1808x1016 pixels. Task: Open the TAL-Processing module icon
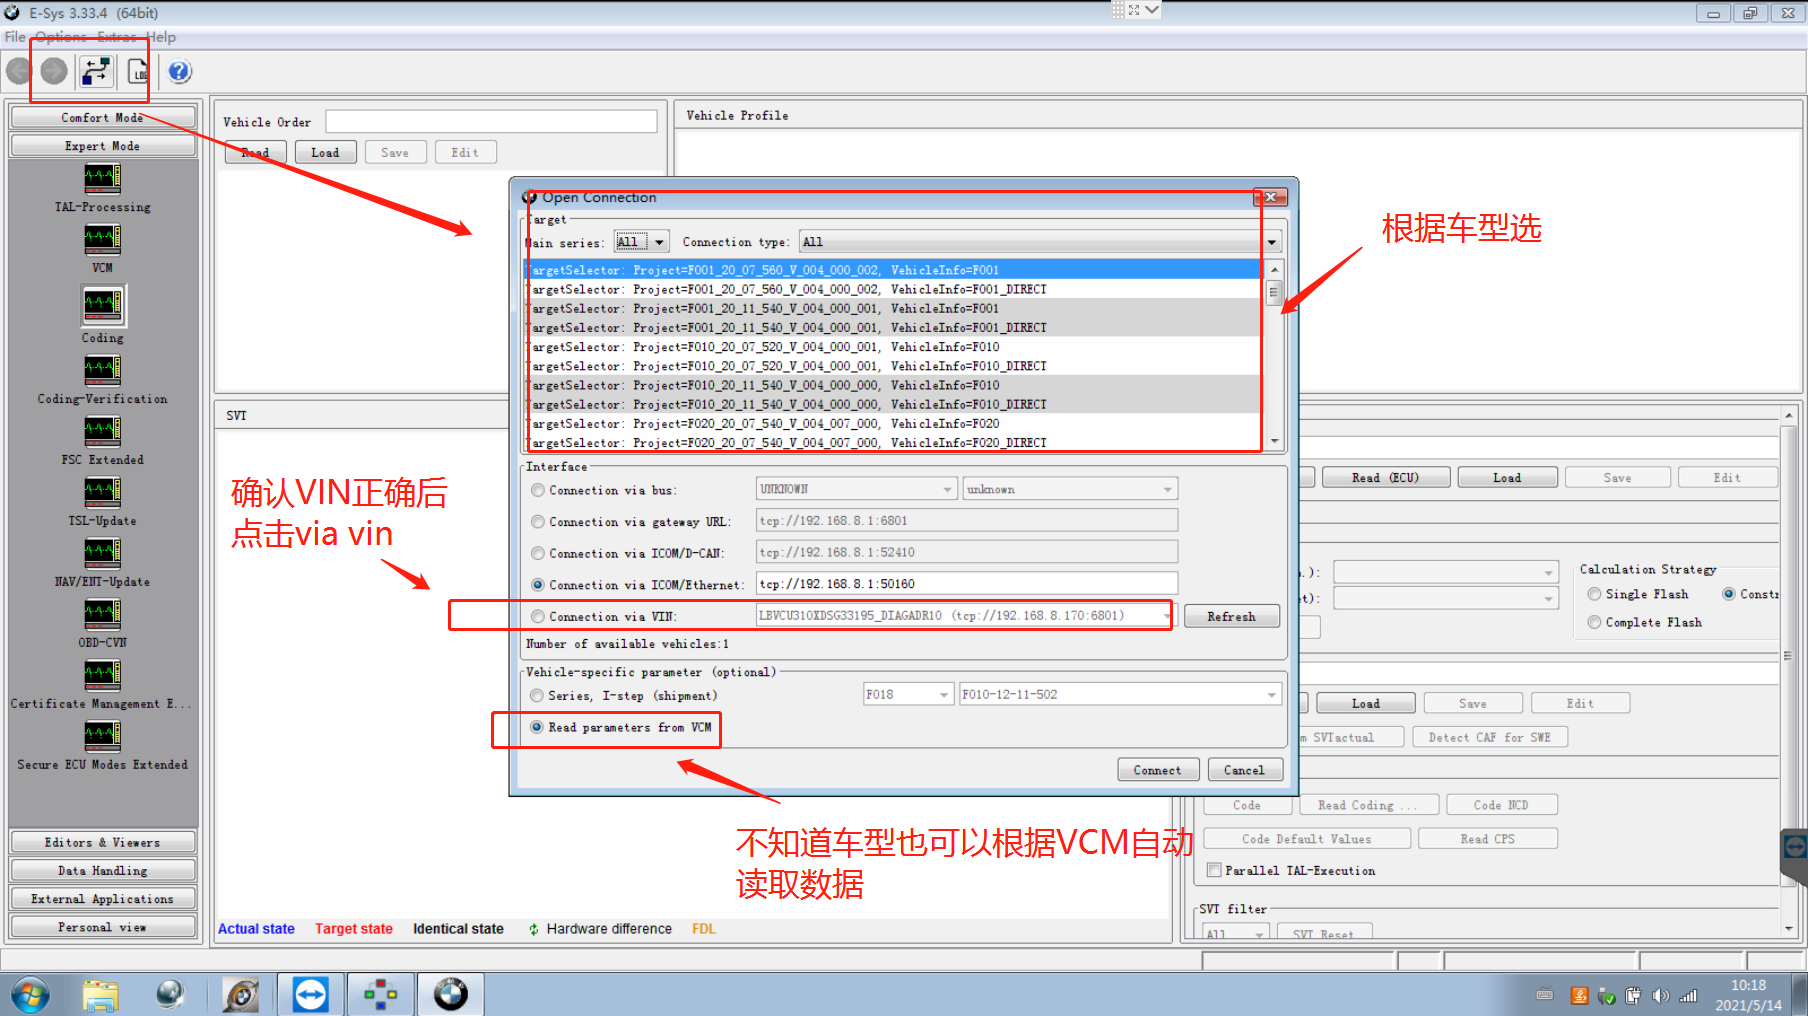coord(102,178)
